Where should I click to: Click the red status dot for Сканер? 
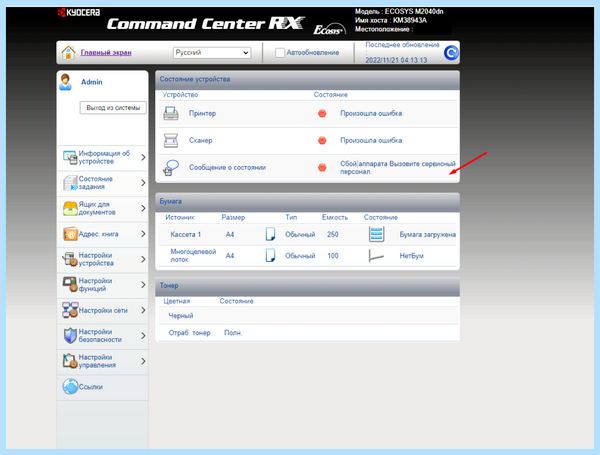pos(322,140)
